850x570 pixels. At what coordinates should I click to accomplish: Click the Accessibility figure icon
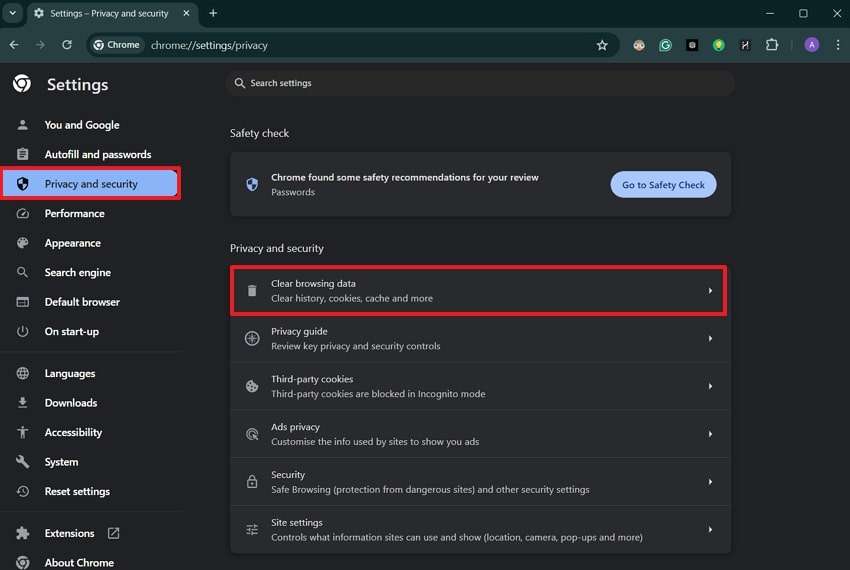[22, 432]
